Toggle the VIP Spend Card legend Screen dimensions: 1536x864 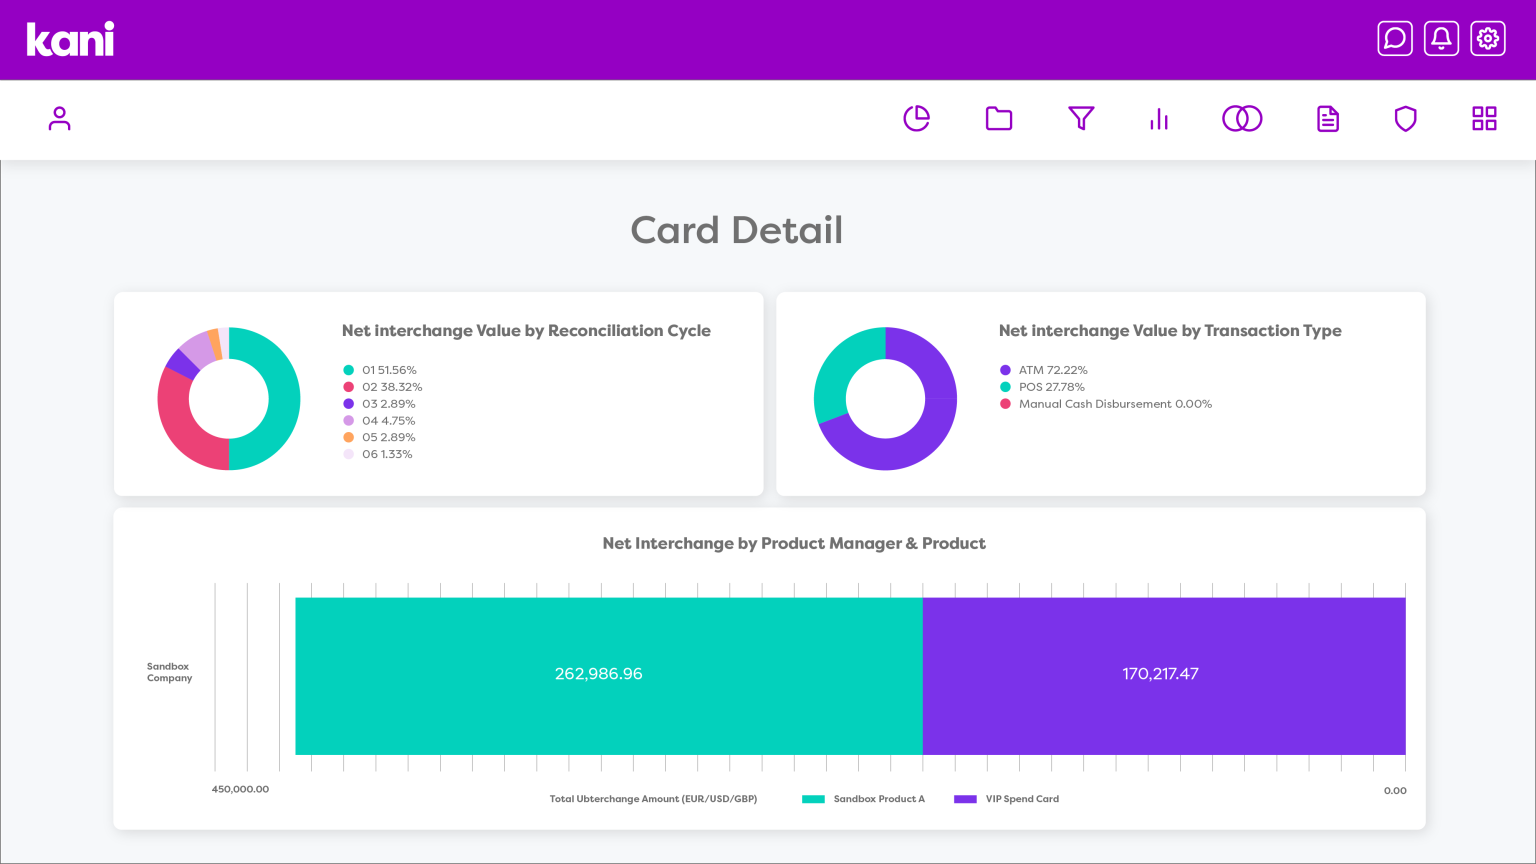click(x=1007, y=799)
